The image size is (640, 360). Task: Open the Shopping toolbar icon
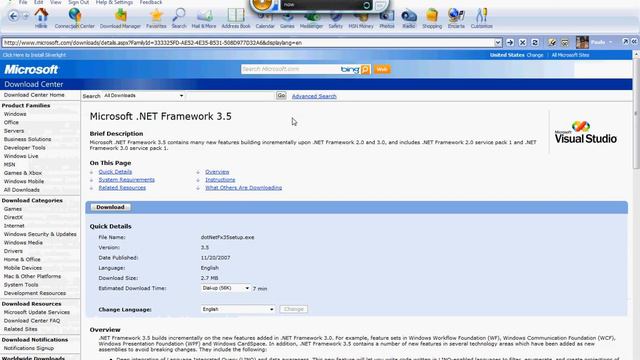[432, 18]
